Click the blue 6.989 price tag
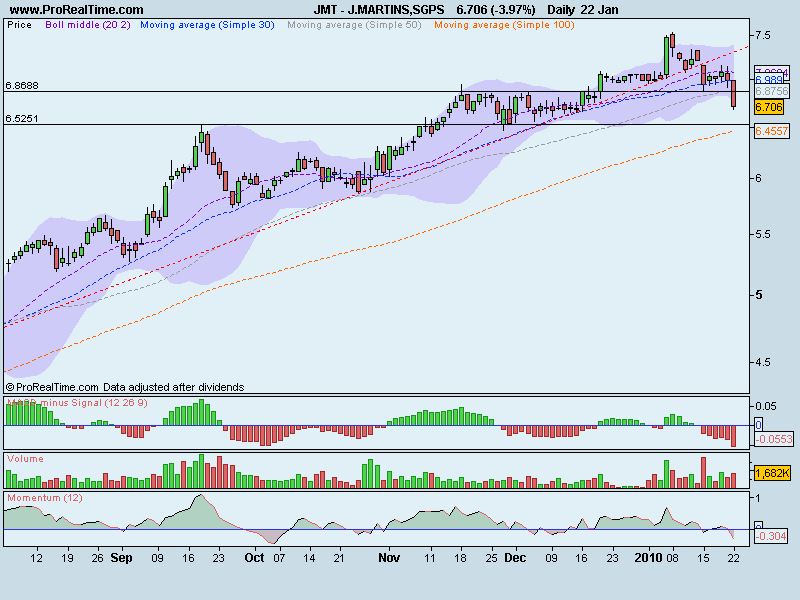Image resolution: width=800 pixels, height=600 pixels. pyautogui.click(x=769, y=80)
